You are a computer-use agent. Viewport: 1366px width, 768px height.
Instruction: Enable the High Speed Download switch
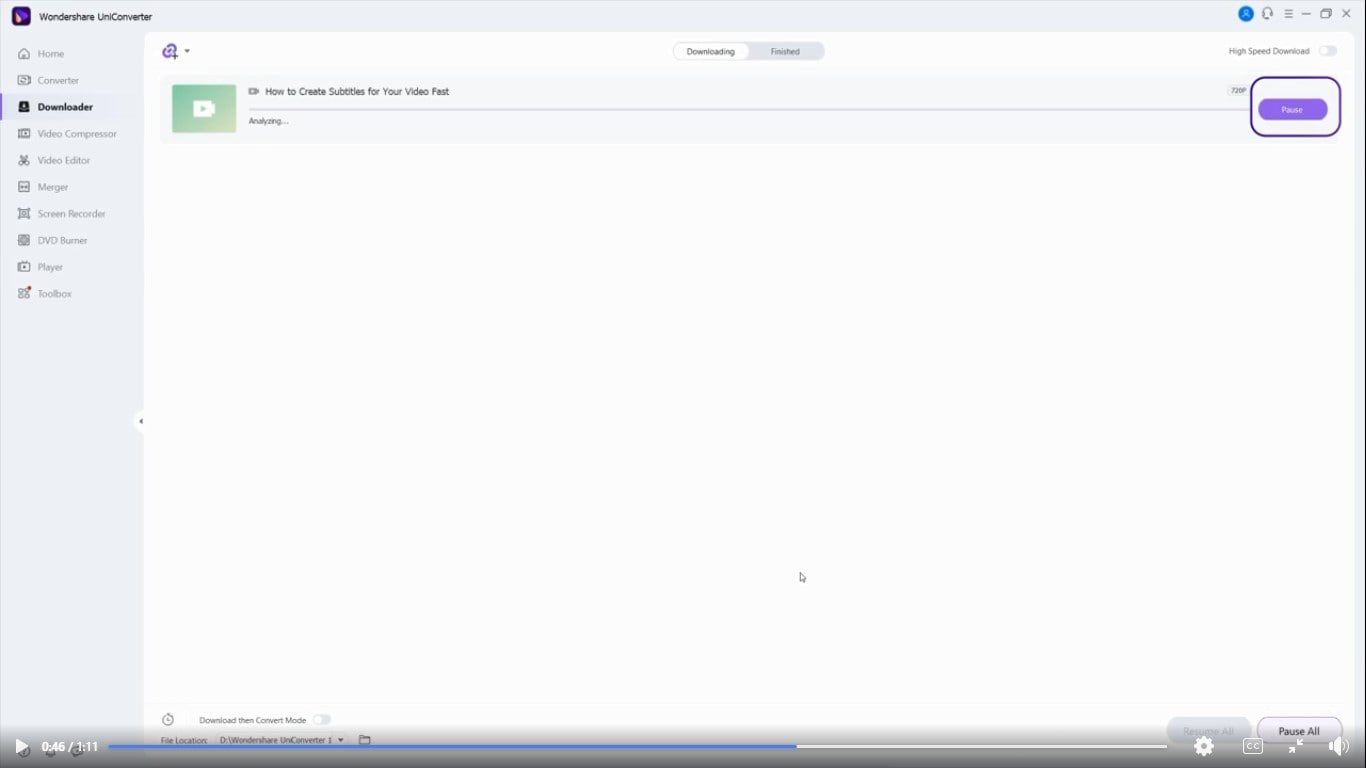pos(1327,51)
